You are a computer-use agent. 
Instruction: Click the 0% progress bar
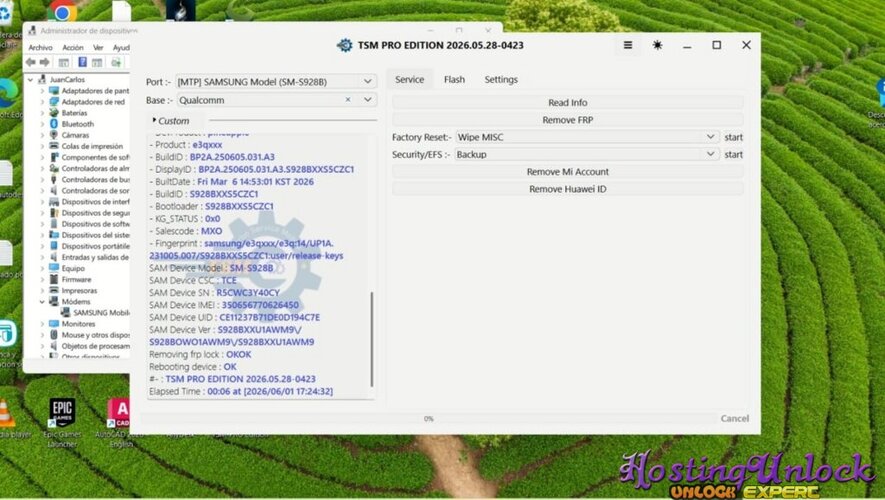[x=429, y=419]
